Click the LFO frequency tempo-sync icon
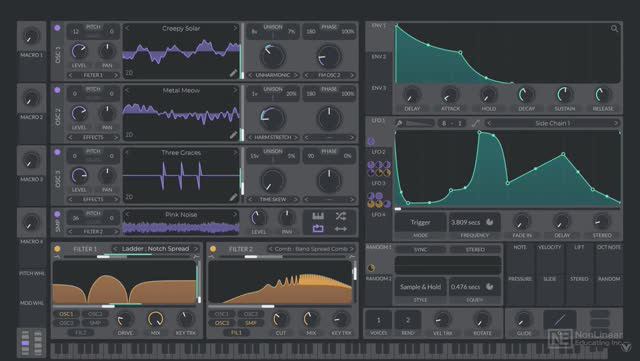The image size is (640, 361). point(489,222)
